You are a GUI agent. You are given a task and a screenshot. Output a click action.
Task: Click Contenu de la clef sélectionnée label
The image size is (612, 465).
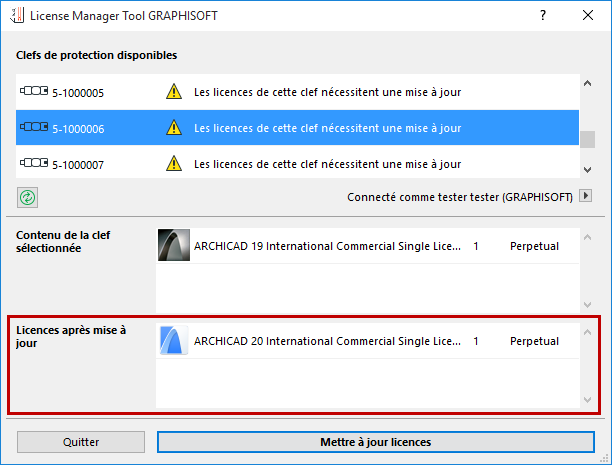63,241
